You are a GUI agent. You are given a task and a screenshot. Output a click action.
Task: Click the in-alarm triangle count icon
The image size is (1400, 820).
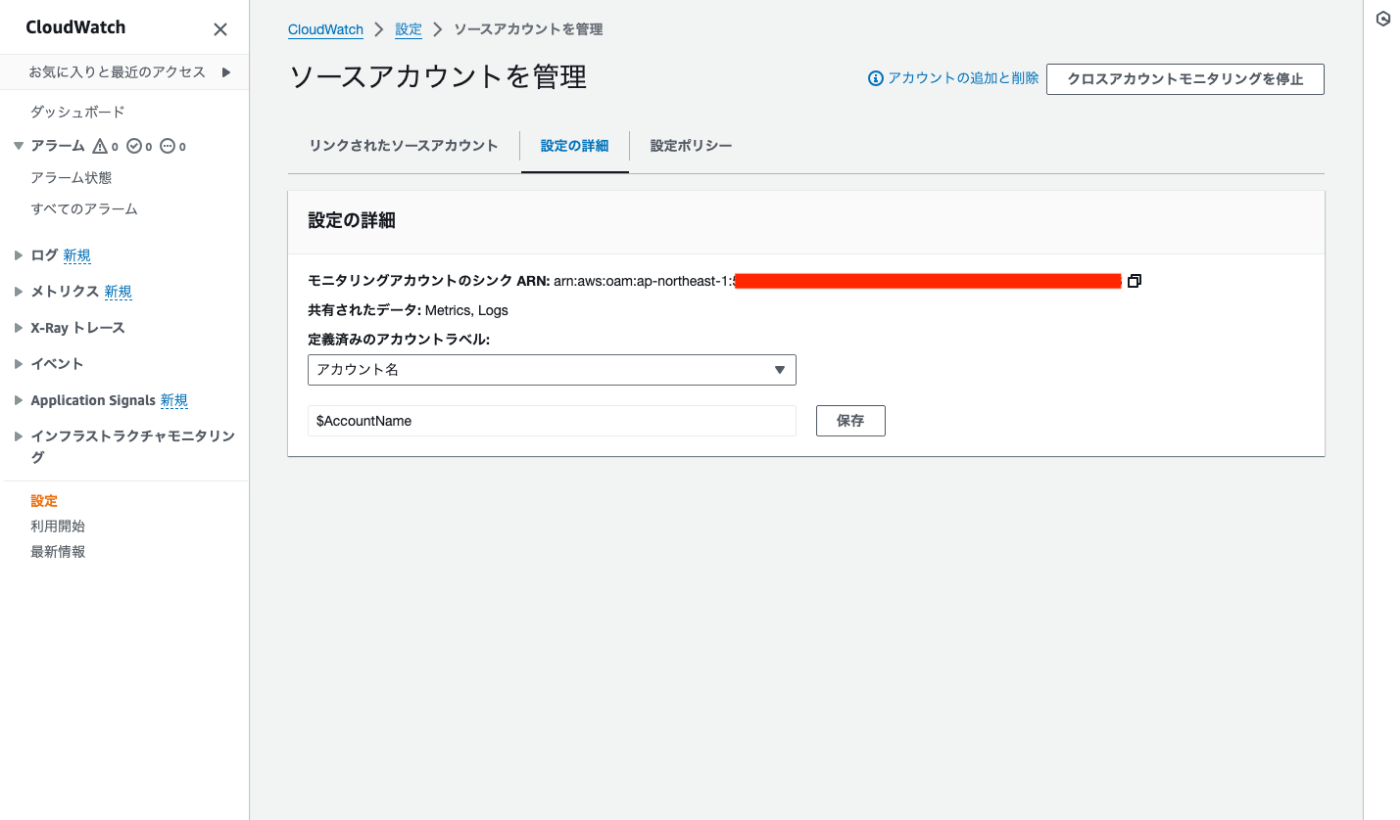click(100, 146)
